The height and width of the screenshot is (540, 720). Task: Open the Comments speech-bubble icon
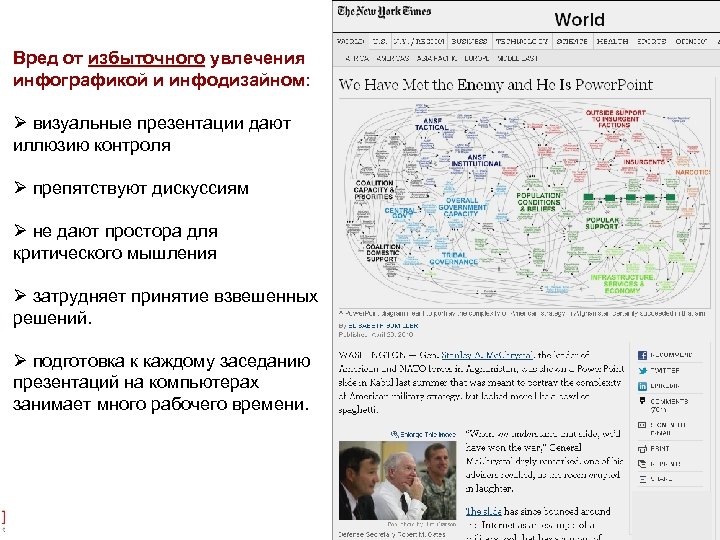pos(642,401)
